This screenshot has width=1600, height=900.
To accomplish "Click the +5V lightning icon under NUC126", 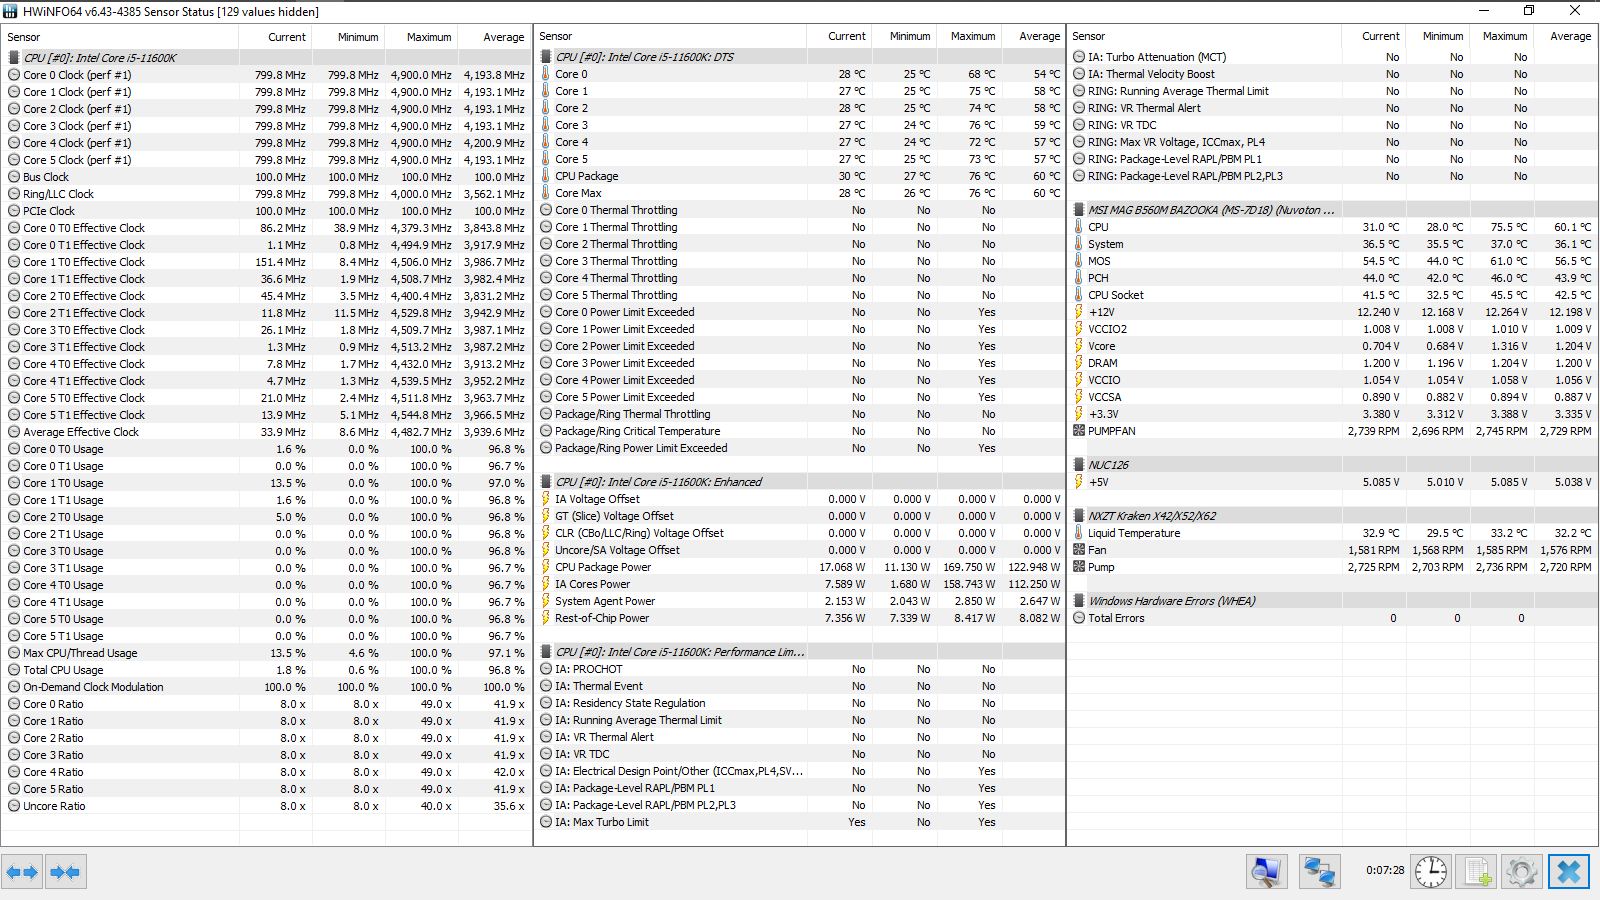I will (x=1079, y=482).
